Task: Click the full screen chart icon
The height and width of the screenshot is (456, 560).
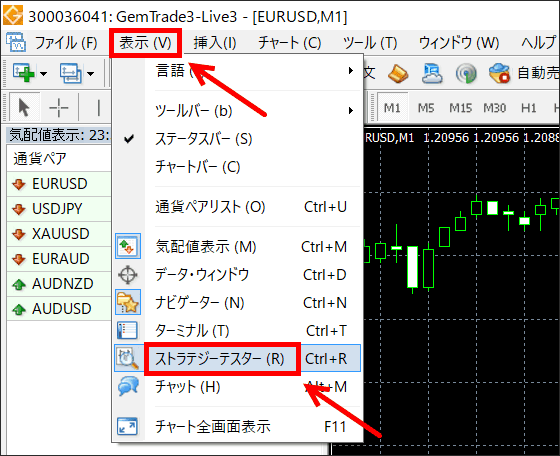Action: [x=128, y=426]
